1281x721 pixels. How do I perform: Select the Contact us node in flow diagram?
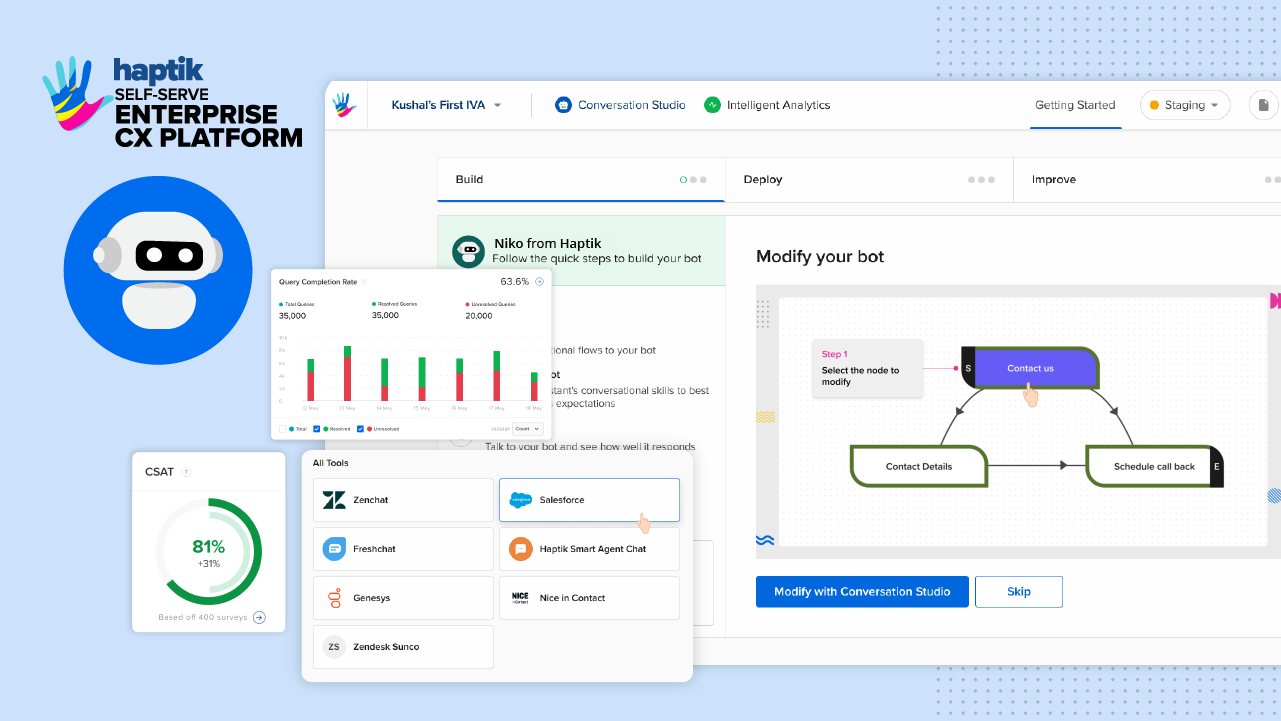coord(1030,368)
